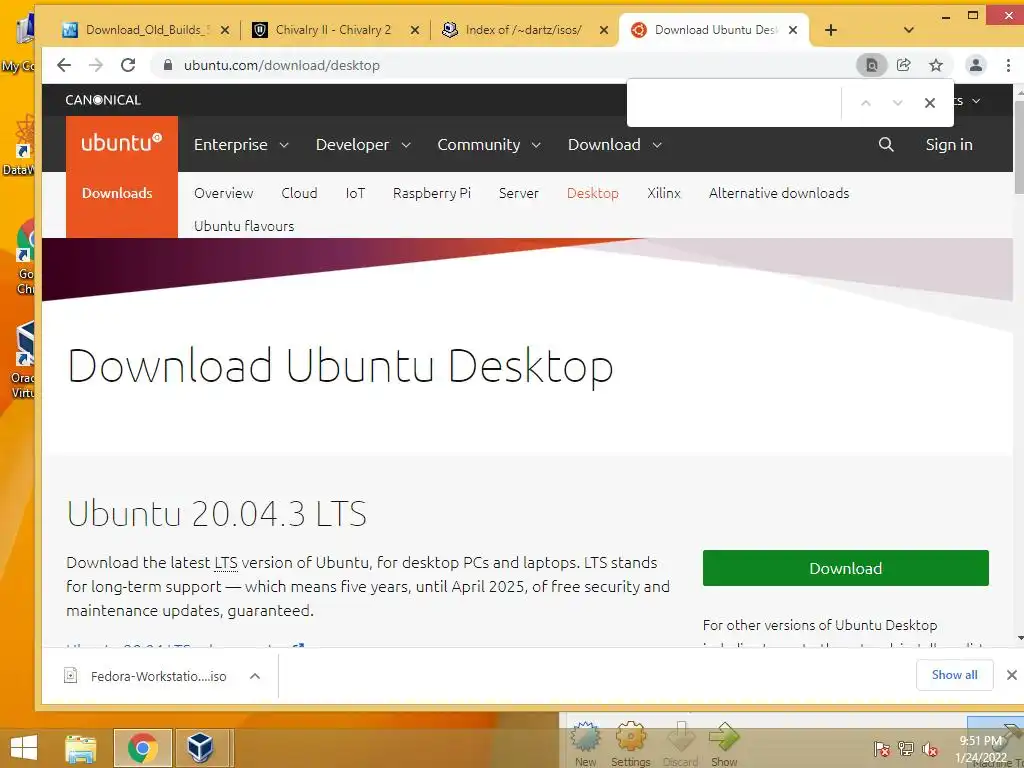Expand the Enterprise menu

[x=241, y=145]
